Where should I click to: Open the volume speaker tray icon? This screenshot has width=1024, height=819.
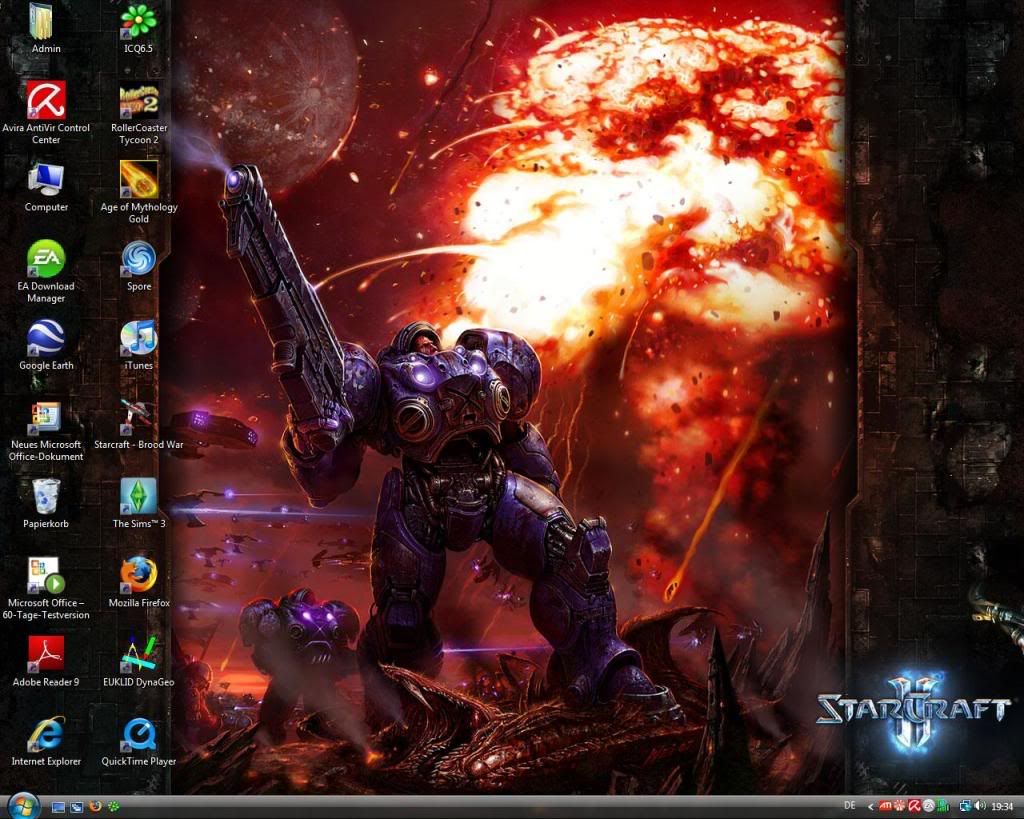980,806
